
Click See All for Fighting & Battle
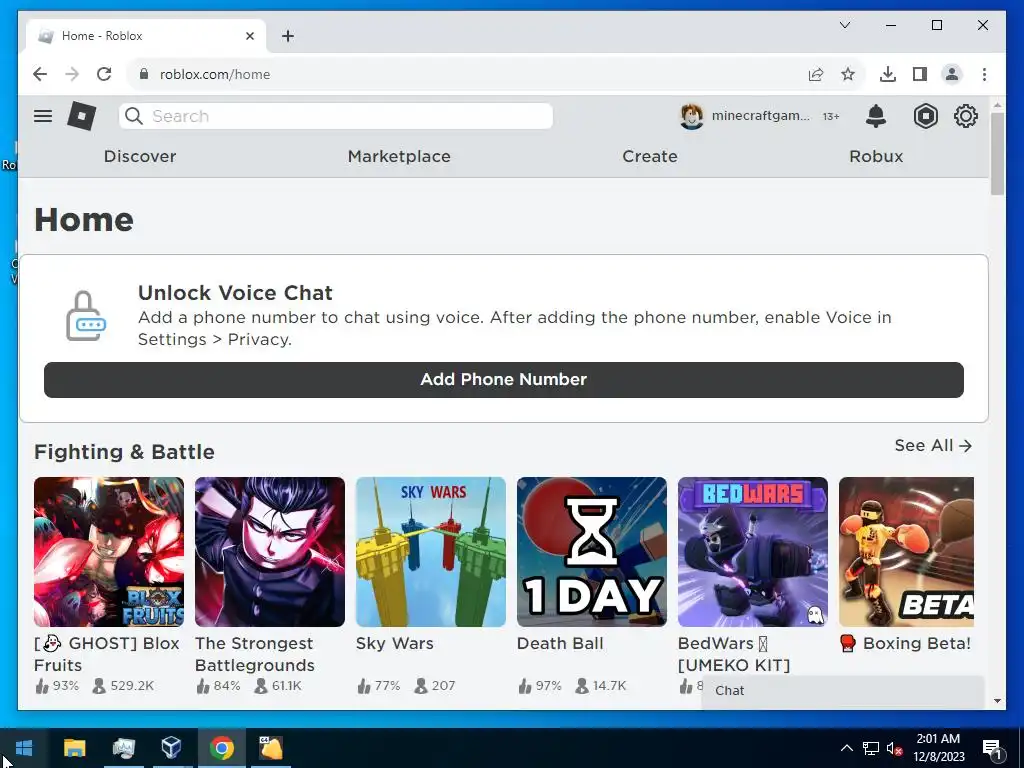933,445
